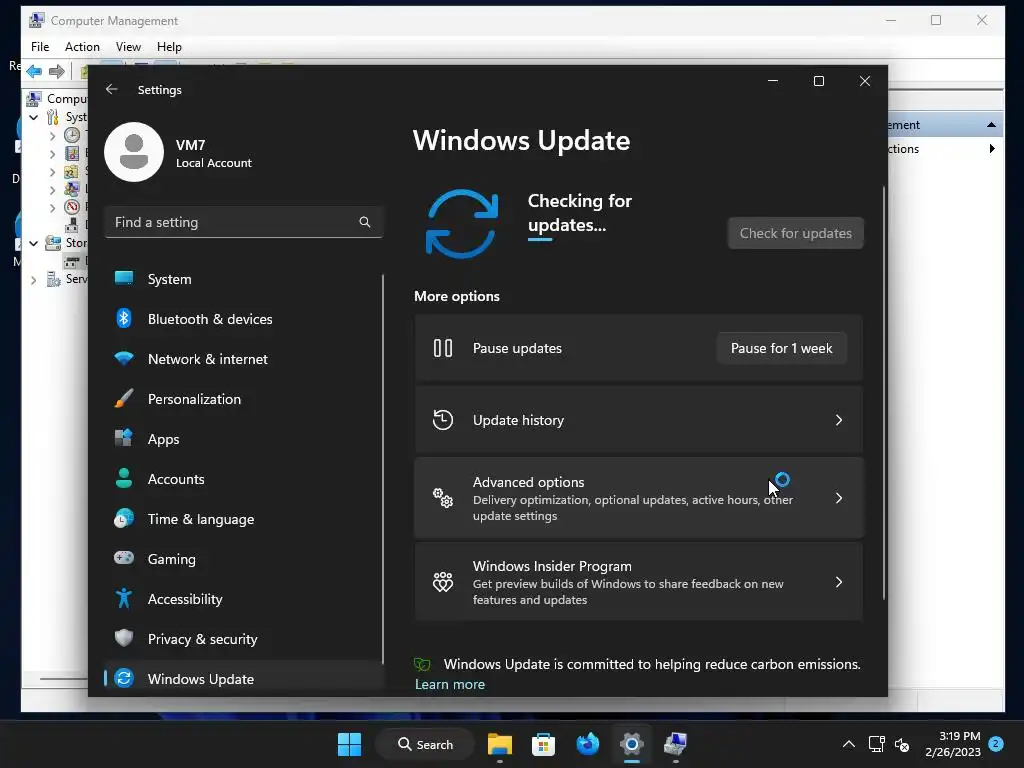Click the Windows Insider Program icon
This screenshot has width=1024, height=768.
coord(443,582)
